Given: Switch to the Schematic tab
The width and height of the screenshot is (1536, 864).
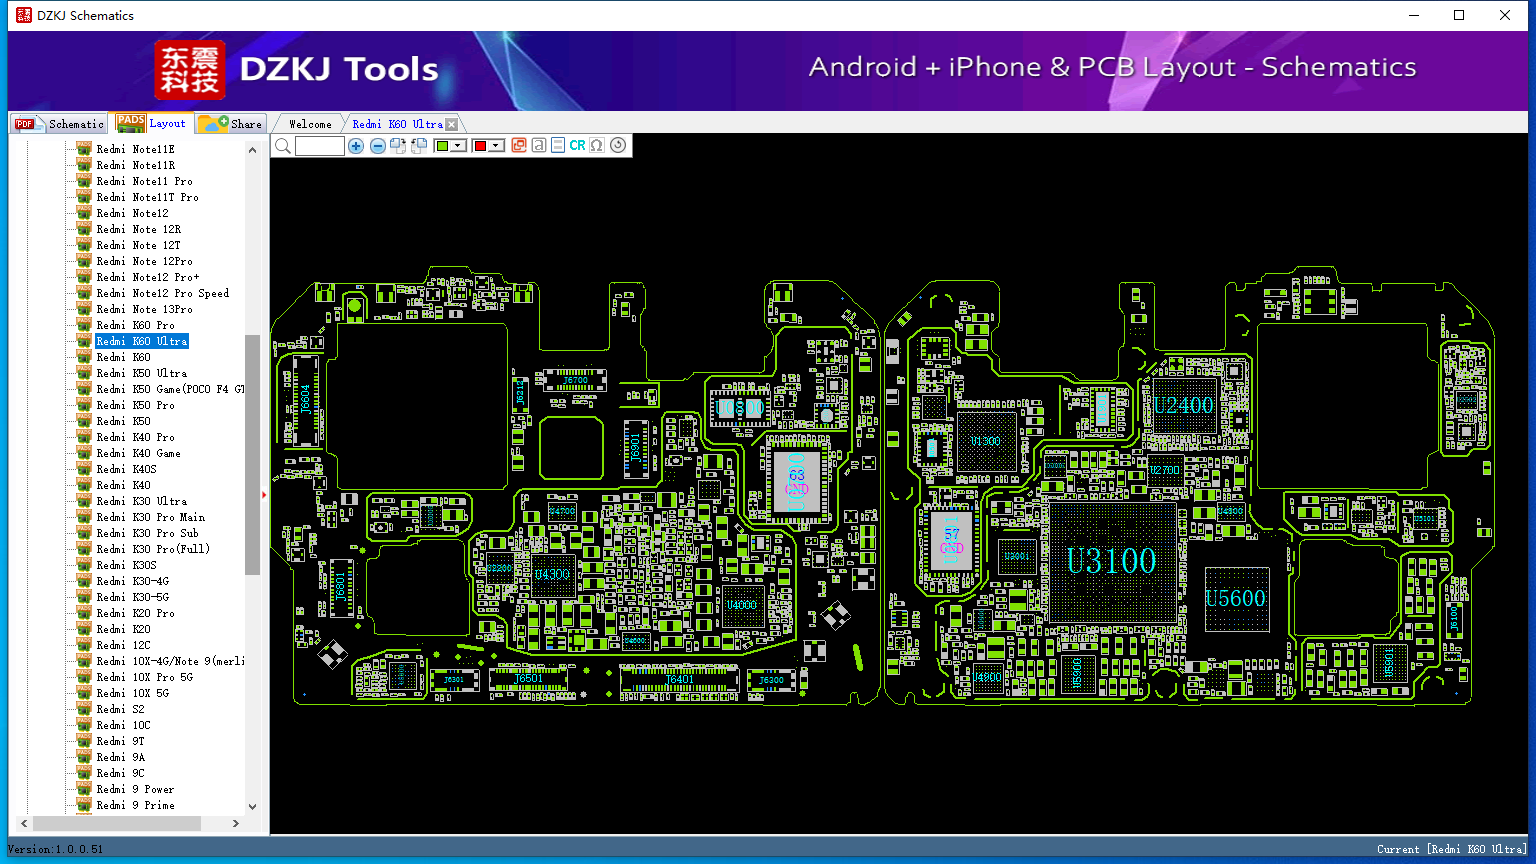Looking at the screenshot, I should point(60,124).
